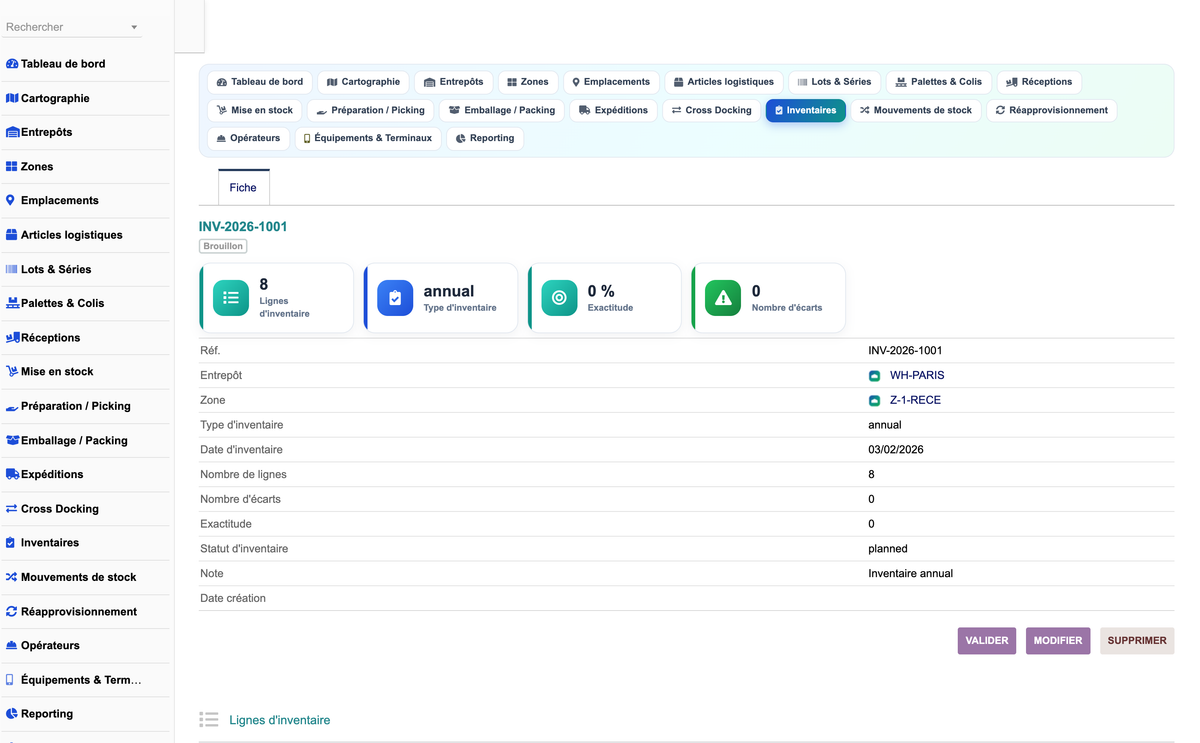1200x743 pixels.
Task: Open Mouvements de stock in top module bar
Action: click(916, 110)
